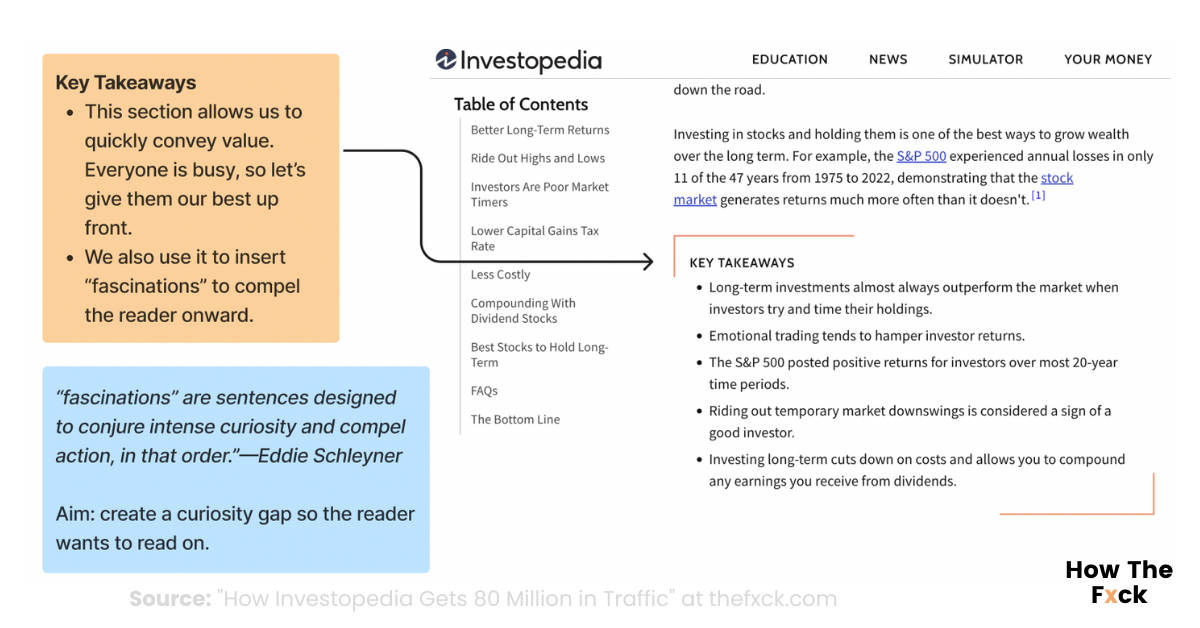Open the Less Costly section
Screen dimensions: 1200x628
tap(500, 274)
